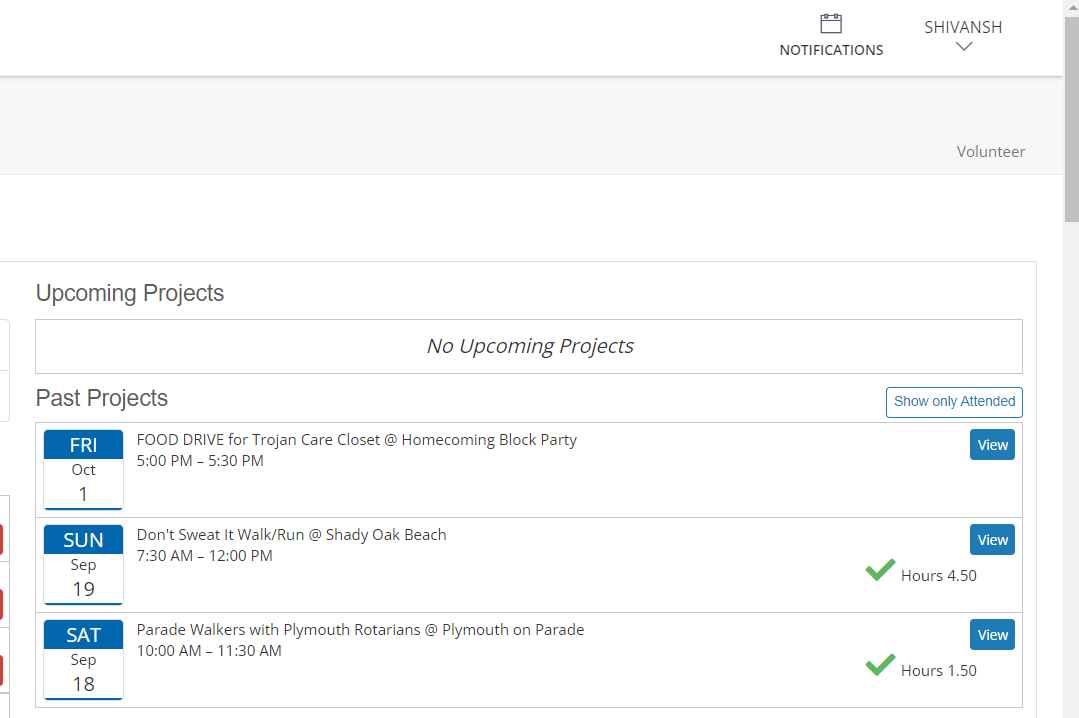Expand the chevron arrow under SHIVANSH
1079x718 pixels.
tap(964, 46)
